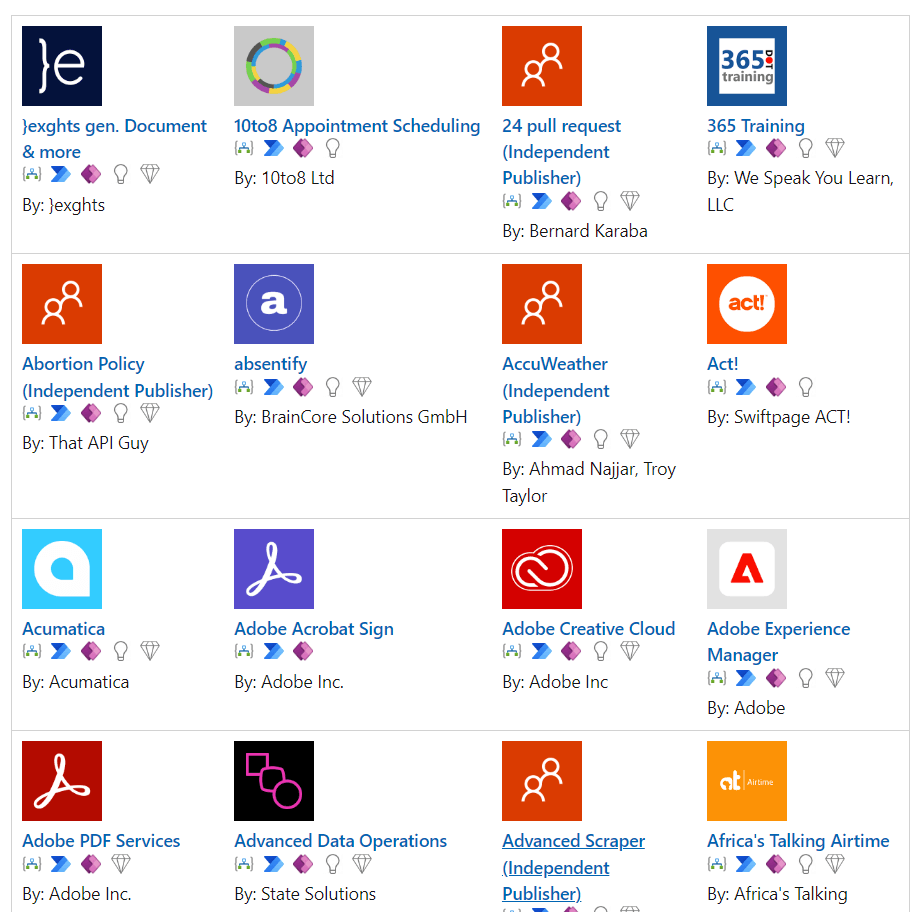Image resolution: width=924 pixels, height=912 pixels.
Task: Select the Power Apps icon under Act!
Action: (x=776, y=387)
